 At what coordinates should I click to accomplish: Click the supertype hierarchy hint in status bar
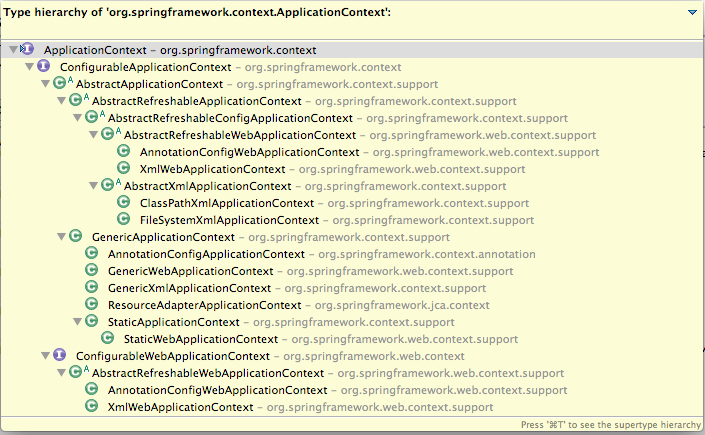click(611, 425)
